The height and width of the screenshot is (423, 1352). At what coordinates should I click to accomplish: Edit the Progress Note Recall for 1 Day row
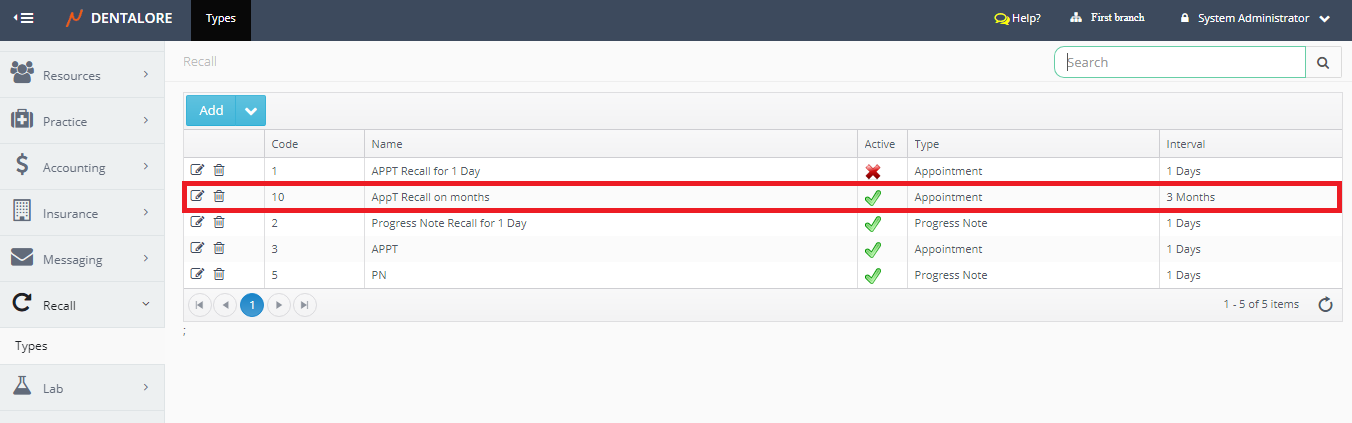point(197,222)
